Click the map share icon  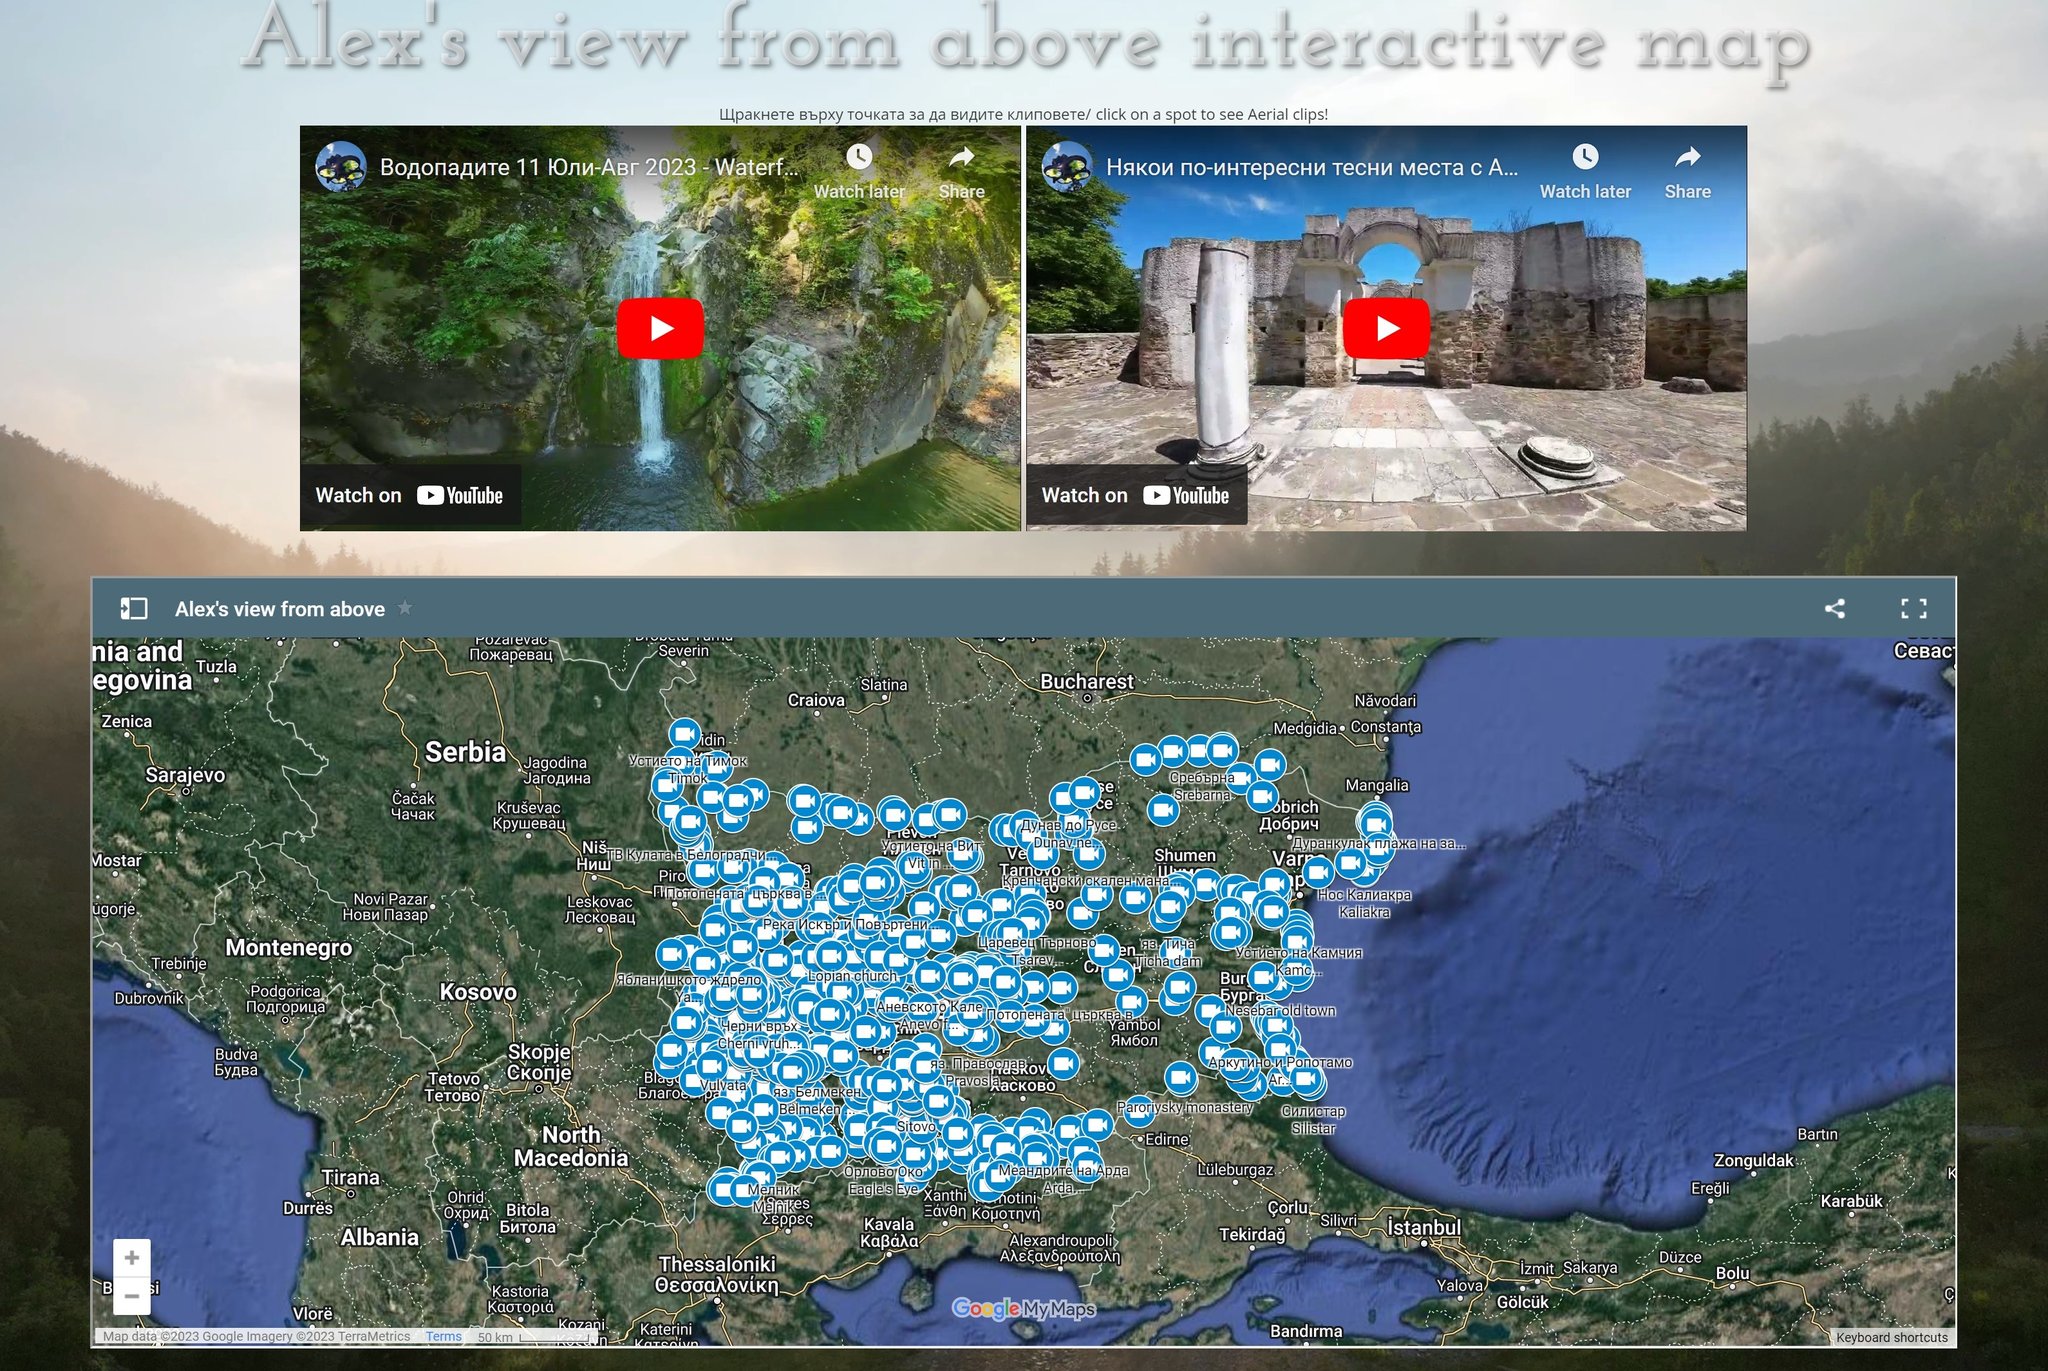coord(1834,608)
